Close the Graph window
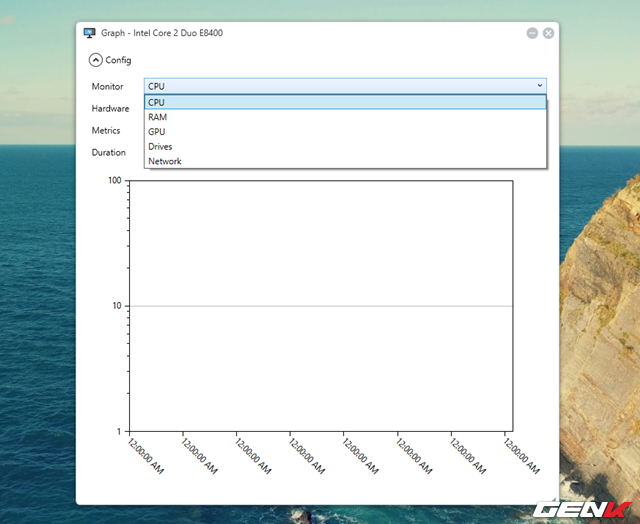The width and height of the screenshot is (640, 524). click(x=549, y=33)
